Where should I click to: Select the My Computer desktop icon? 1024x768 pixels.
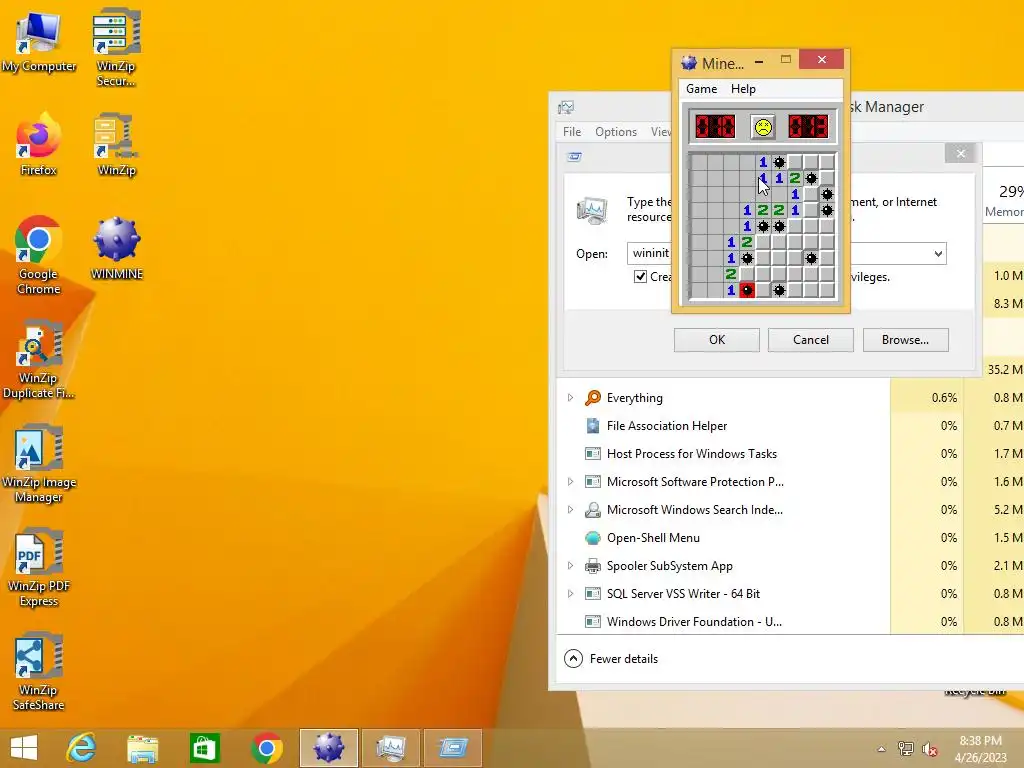pos(39,42)
